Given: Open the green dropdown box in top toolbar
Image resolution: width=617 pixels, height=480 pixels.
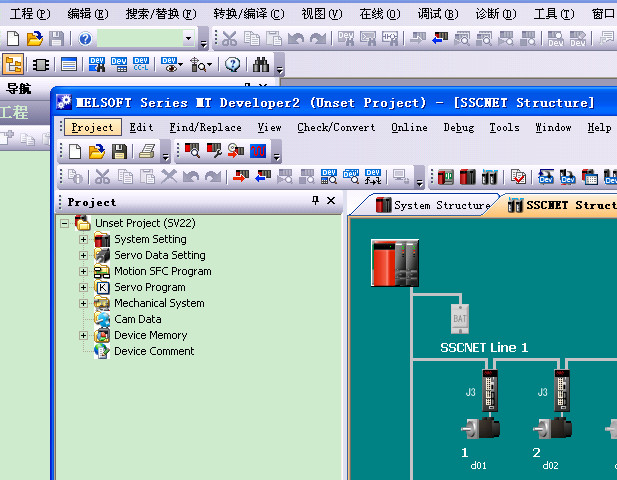Looking at the screenshot, I should [189, 38].
